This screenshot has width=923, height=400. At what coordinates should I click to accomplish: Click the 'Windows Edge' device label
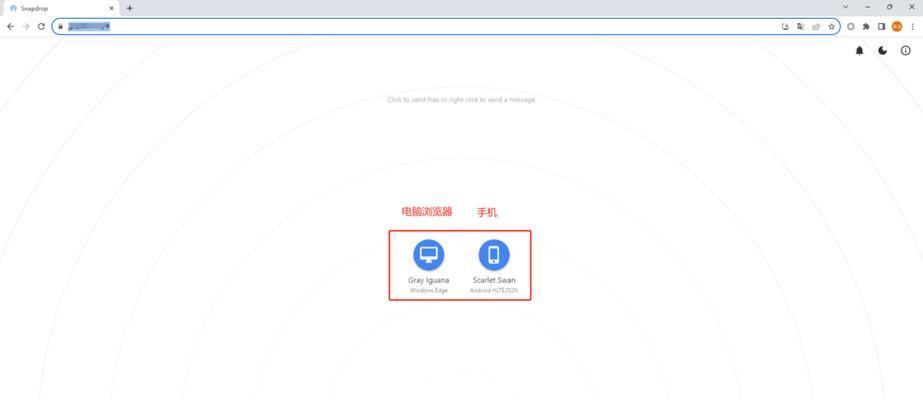coord(429,291)
